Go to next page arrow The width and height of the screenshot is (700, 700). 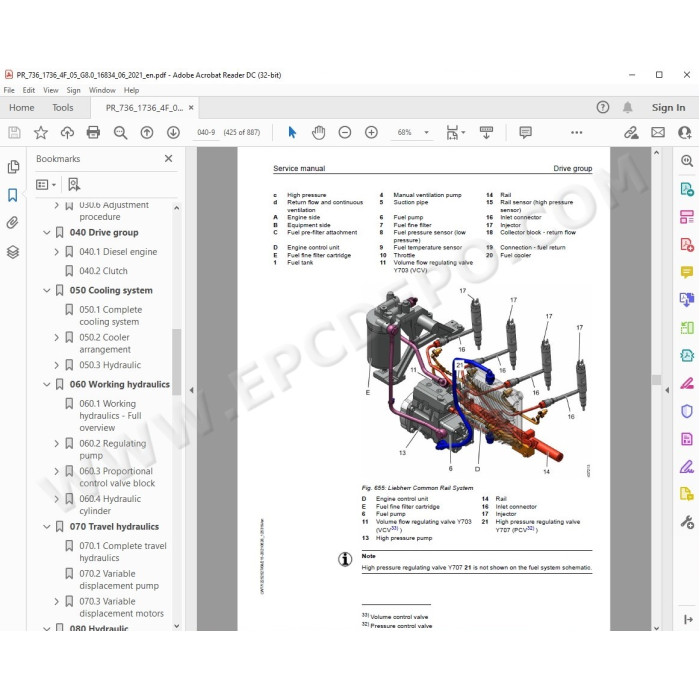coord(173,133)
